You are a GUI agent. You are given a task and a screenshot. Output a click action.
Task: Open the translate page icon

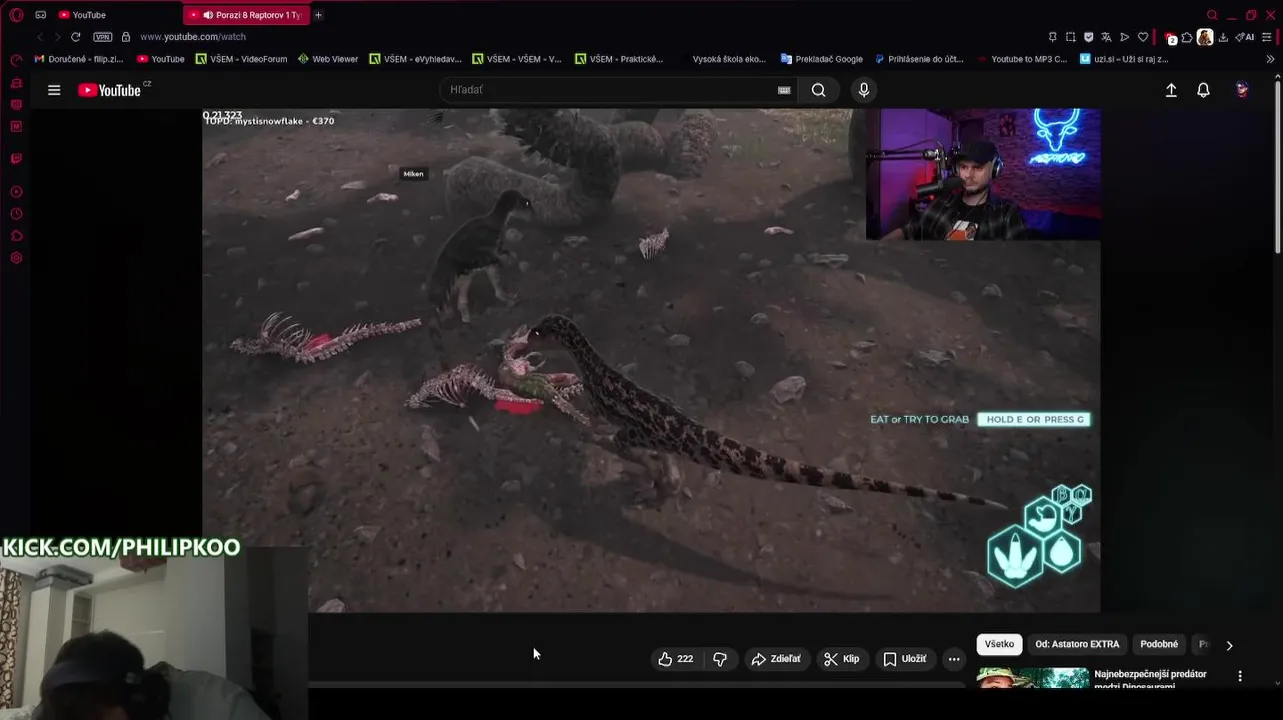click(1106, 37)
